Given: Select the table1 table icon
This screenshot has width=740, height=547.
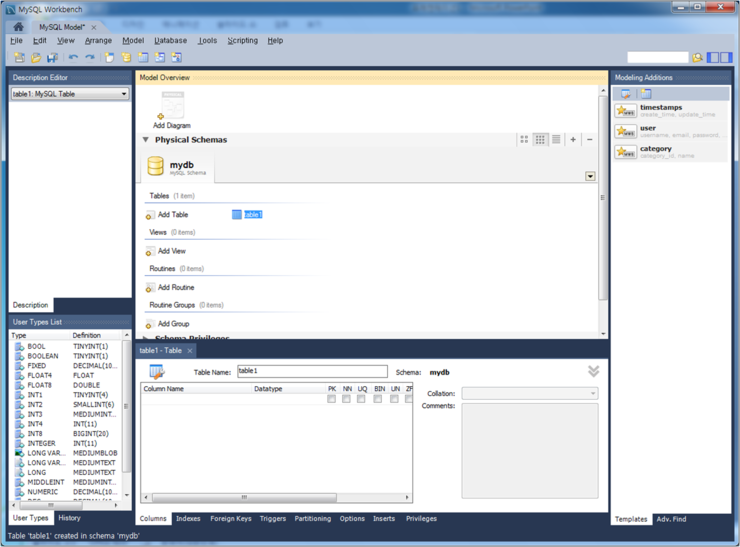Looking at the screenshot, I should coord(236,215).
